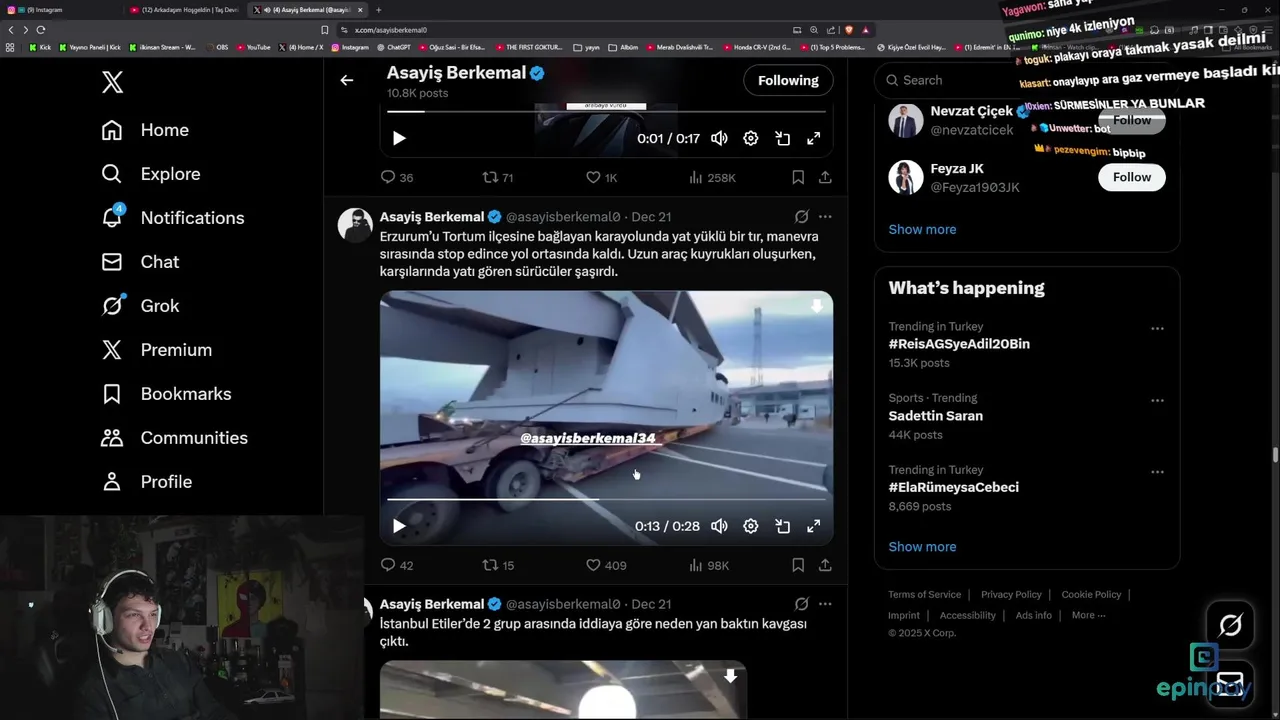The width and height of the screenshot is (1280, 720).
Task: Follow Feyza JK
Action: 1132,177
